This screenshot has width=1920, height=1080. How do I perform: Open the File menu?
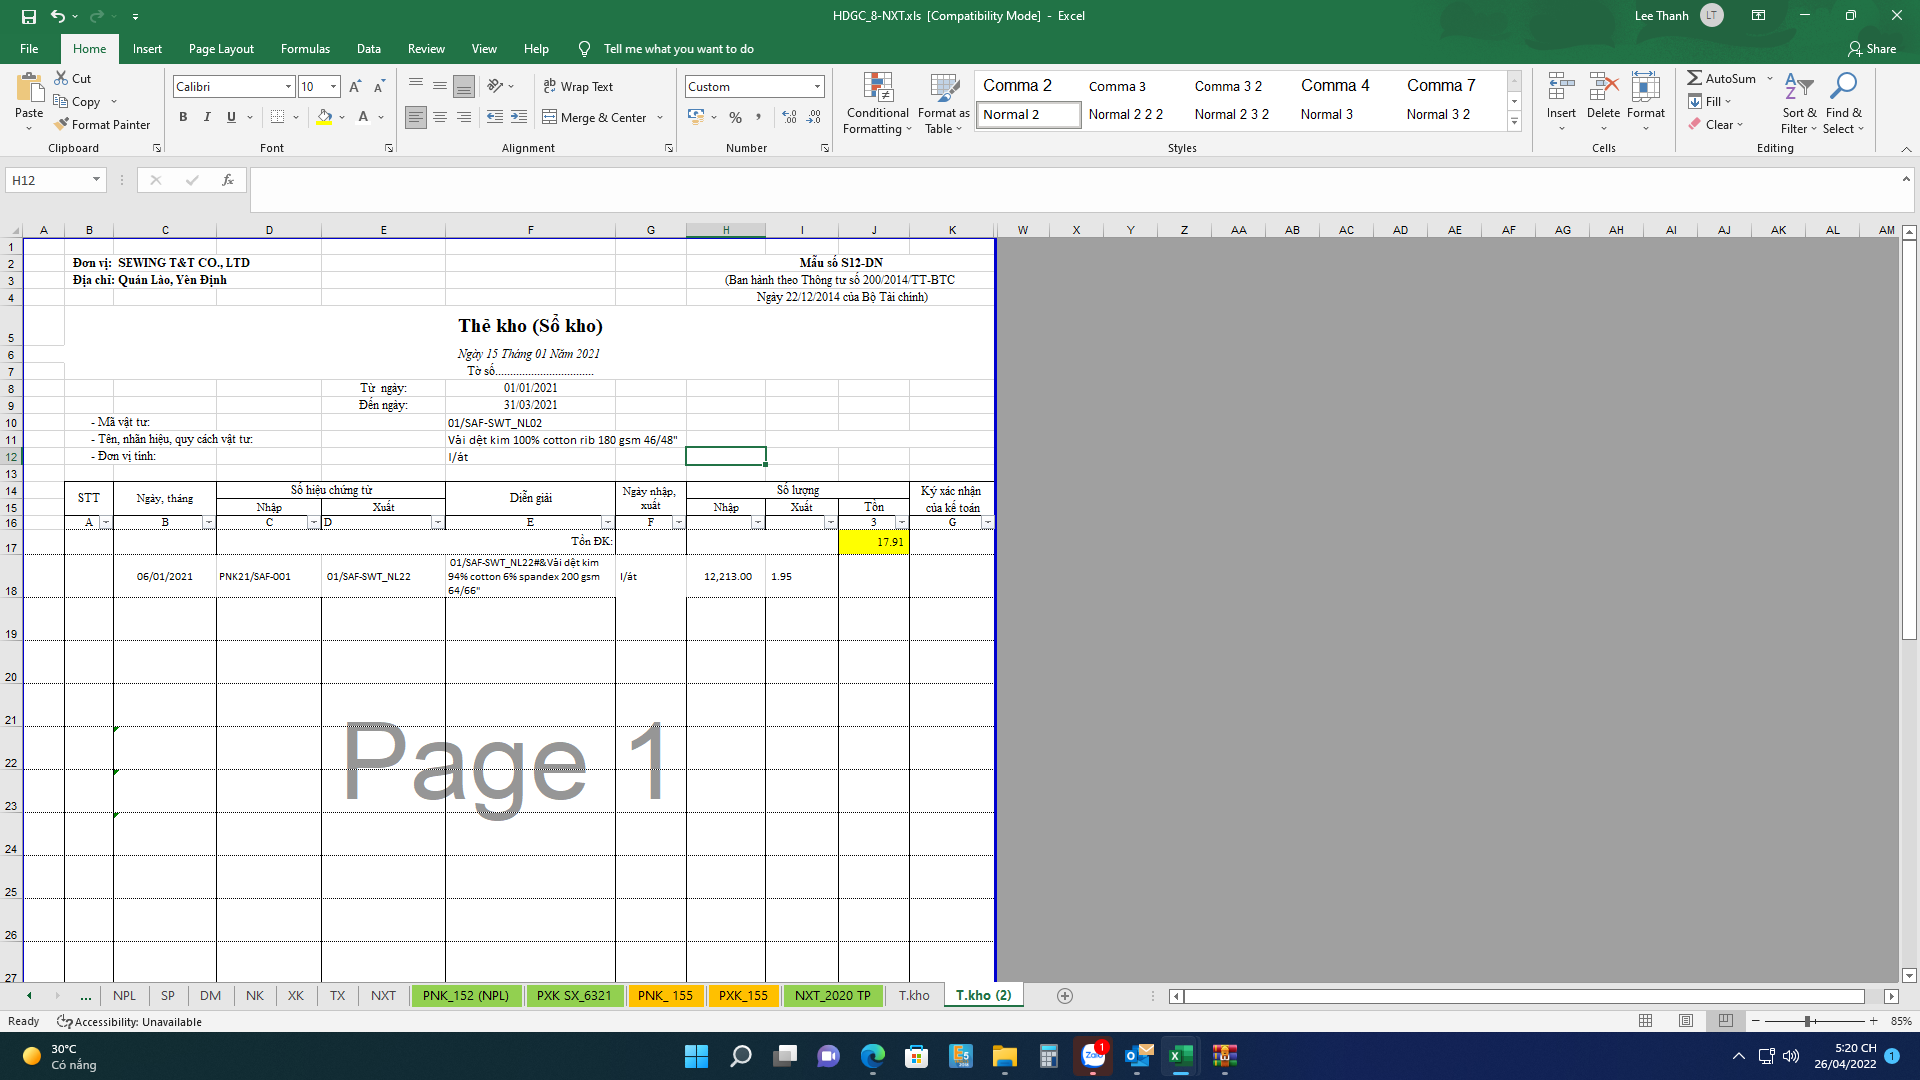point(29,49)
